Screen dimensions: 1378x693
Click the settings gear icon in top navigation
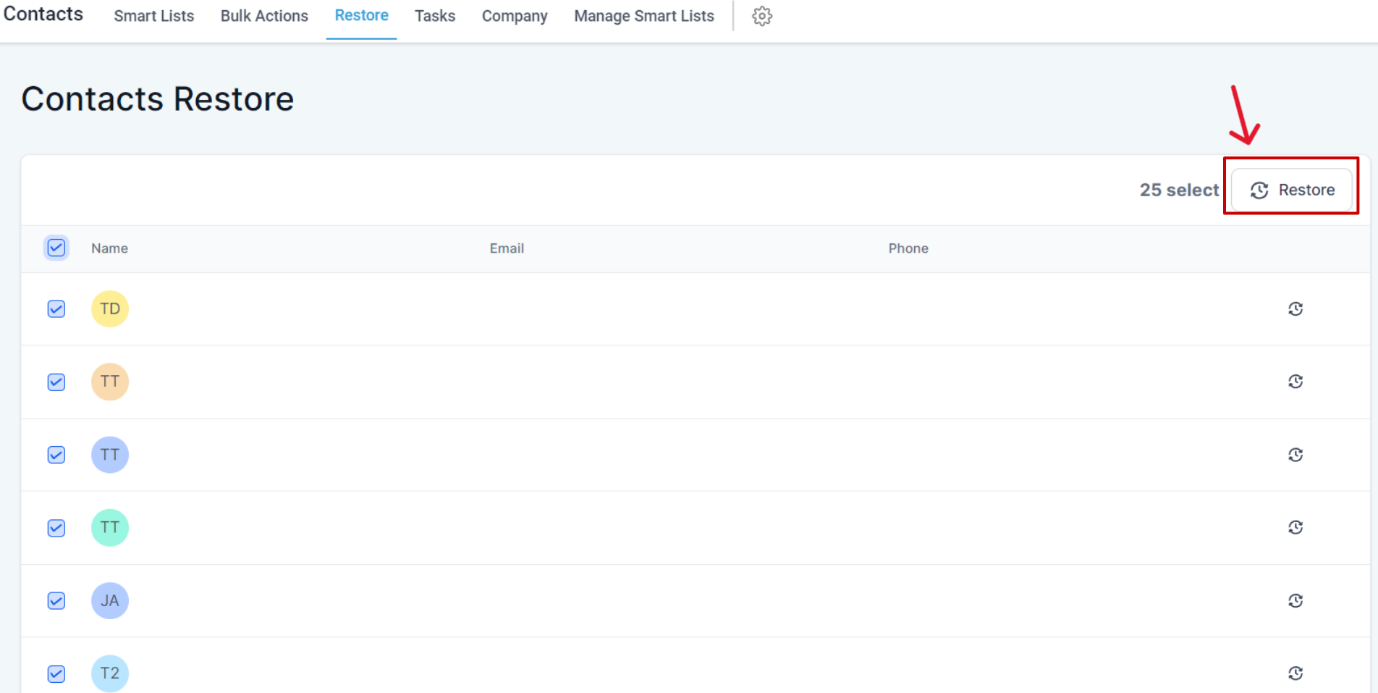(762, 17)
